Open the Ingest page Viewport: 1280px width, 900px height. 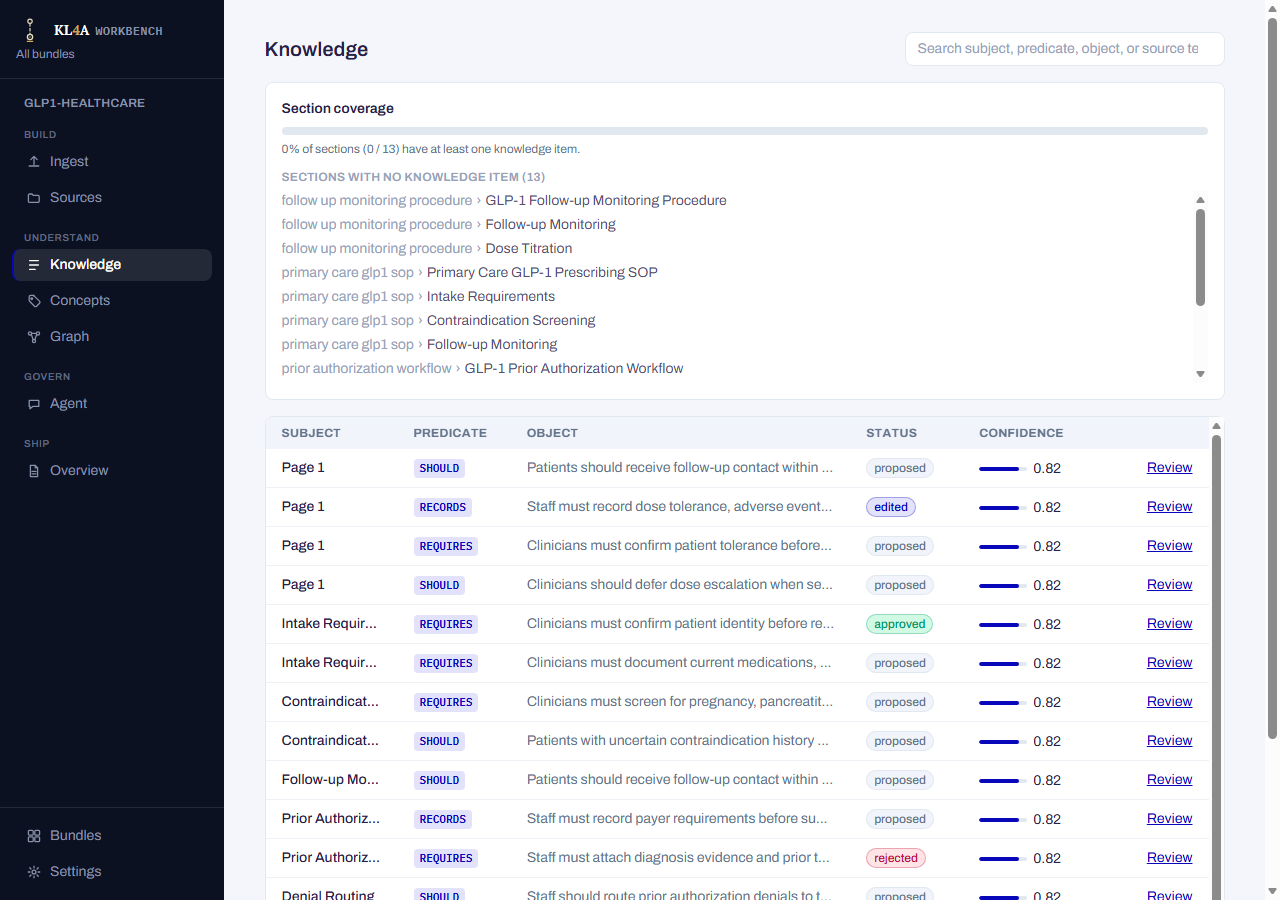[x=112, y=161]
